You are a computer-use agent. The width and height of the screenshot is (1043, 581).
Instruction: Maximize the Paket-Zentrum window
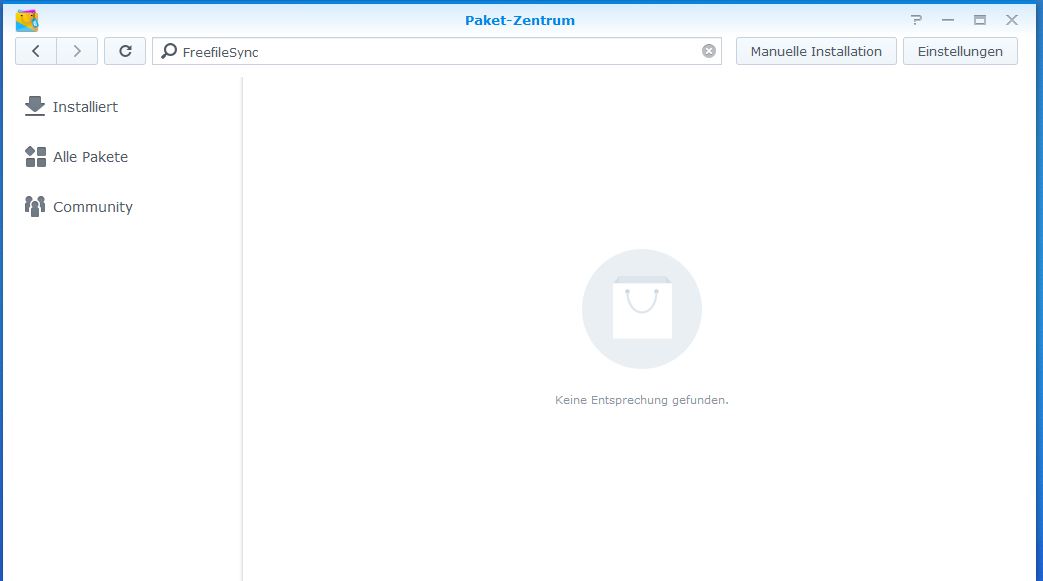[980, 20]
